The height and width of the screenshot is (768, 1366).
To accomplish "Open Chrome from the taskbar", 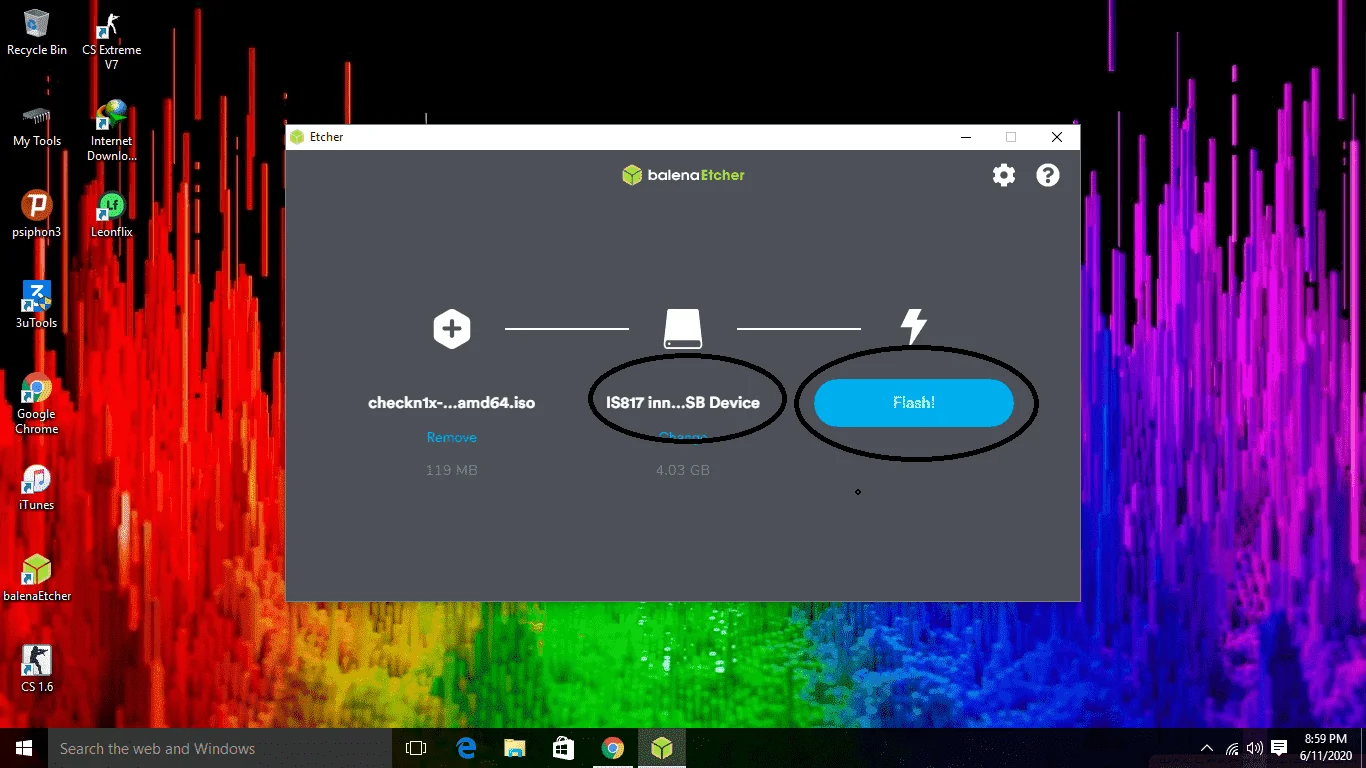I will click(613, 748).
